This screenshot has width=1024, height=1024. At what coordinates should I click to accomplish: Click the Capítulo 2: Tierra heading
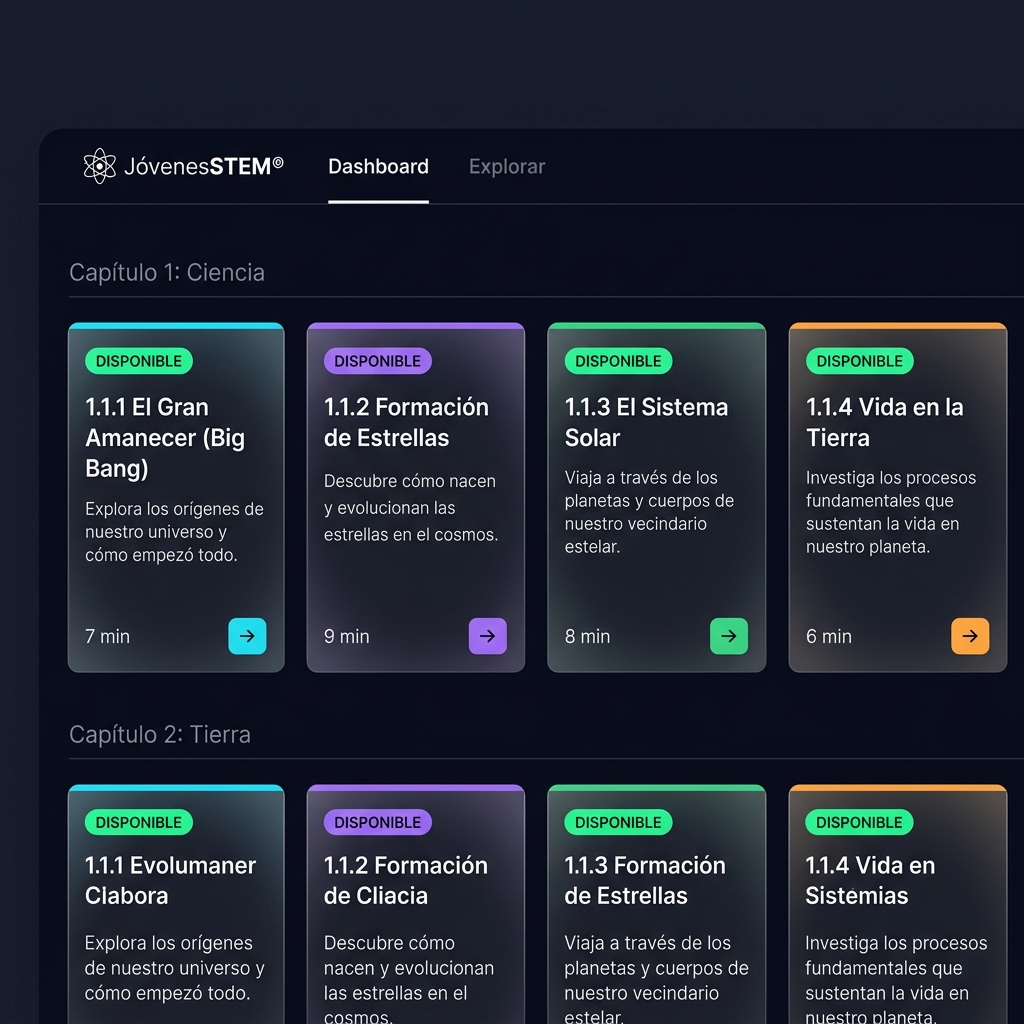[x=160, y=735]
